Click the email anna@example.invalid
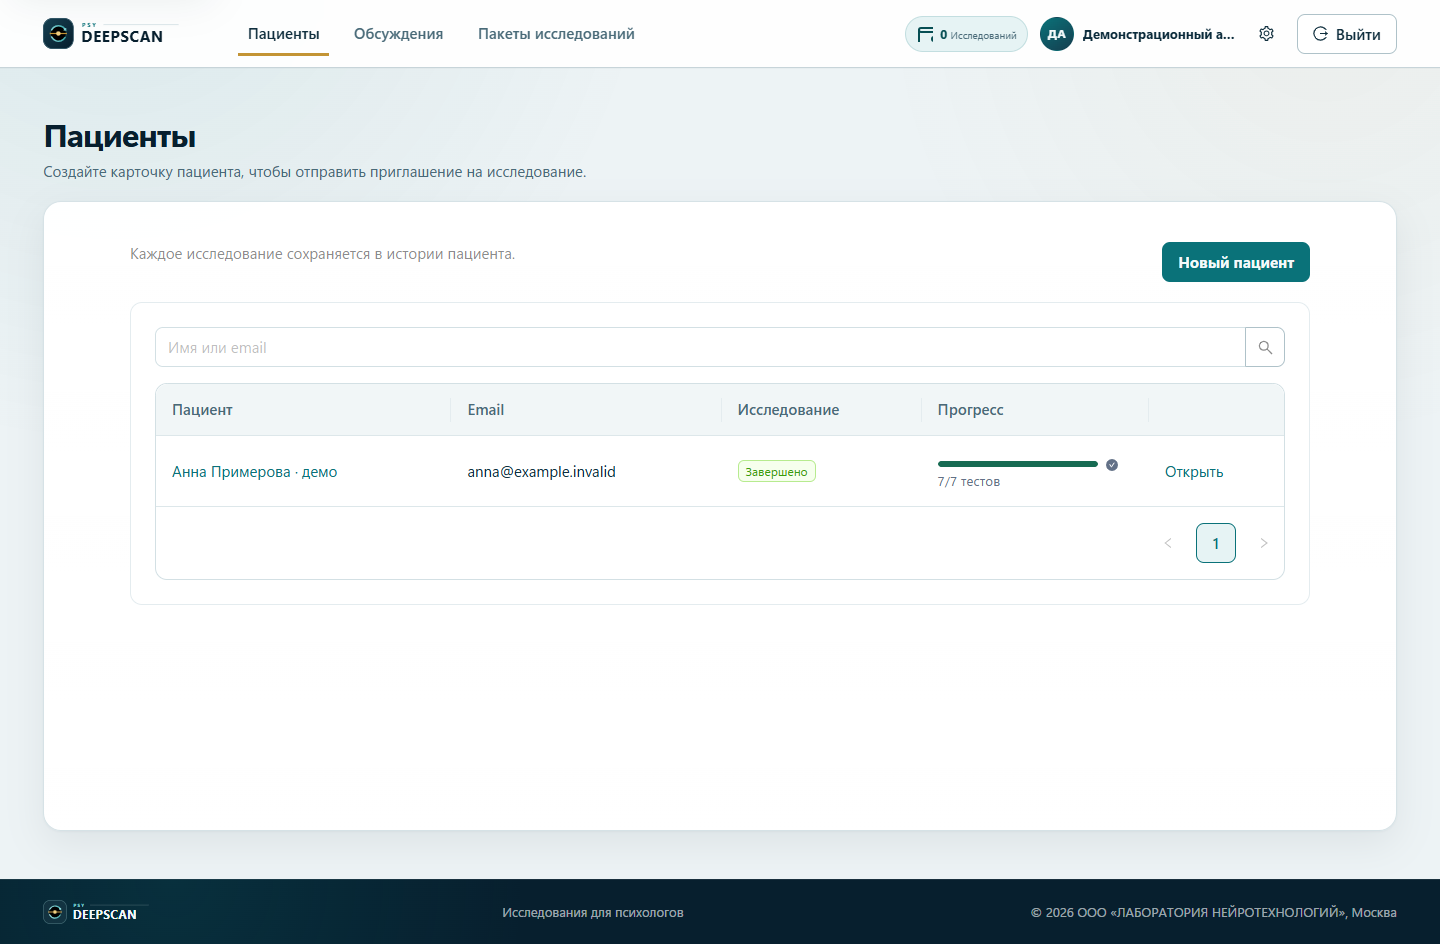Image resolution: width=1440 pixels, height=944 pixels. [x=542, y=472]
